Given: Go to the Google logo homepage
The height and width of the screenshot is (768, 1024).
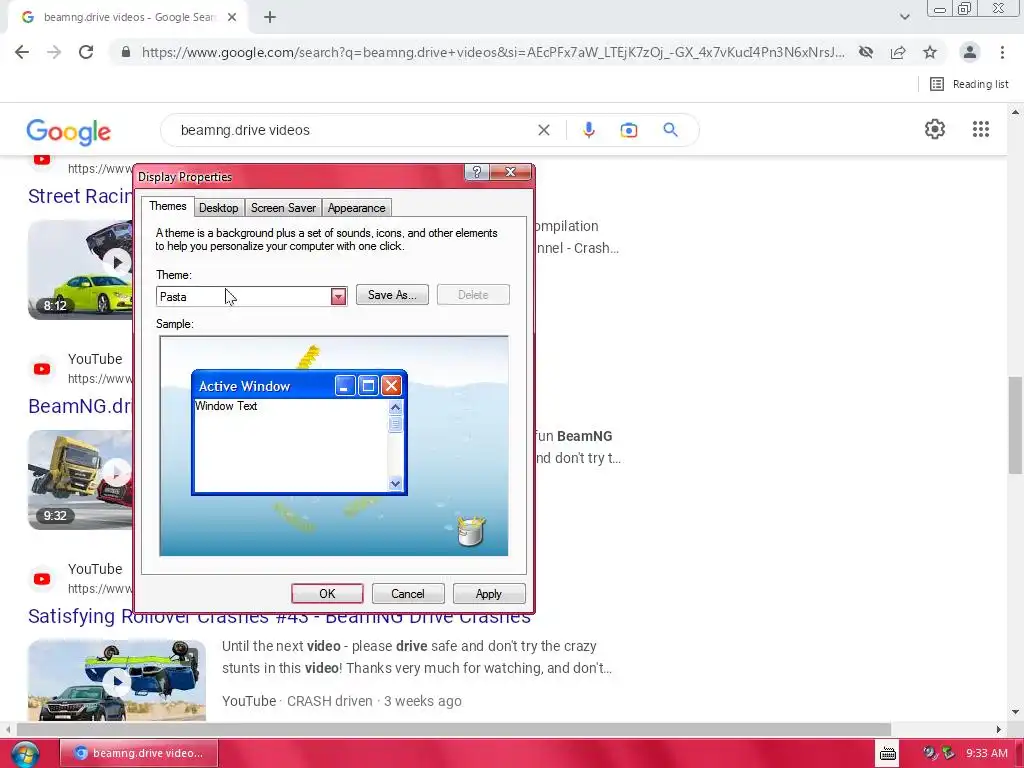Looking at the screenshot, I should pyautogui.click(x=69, y=131).
